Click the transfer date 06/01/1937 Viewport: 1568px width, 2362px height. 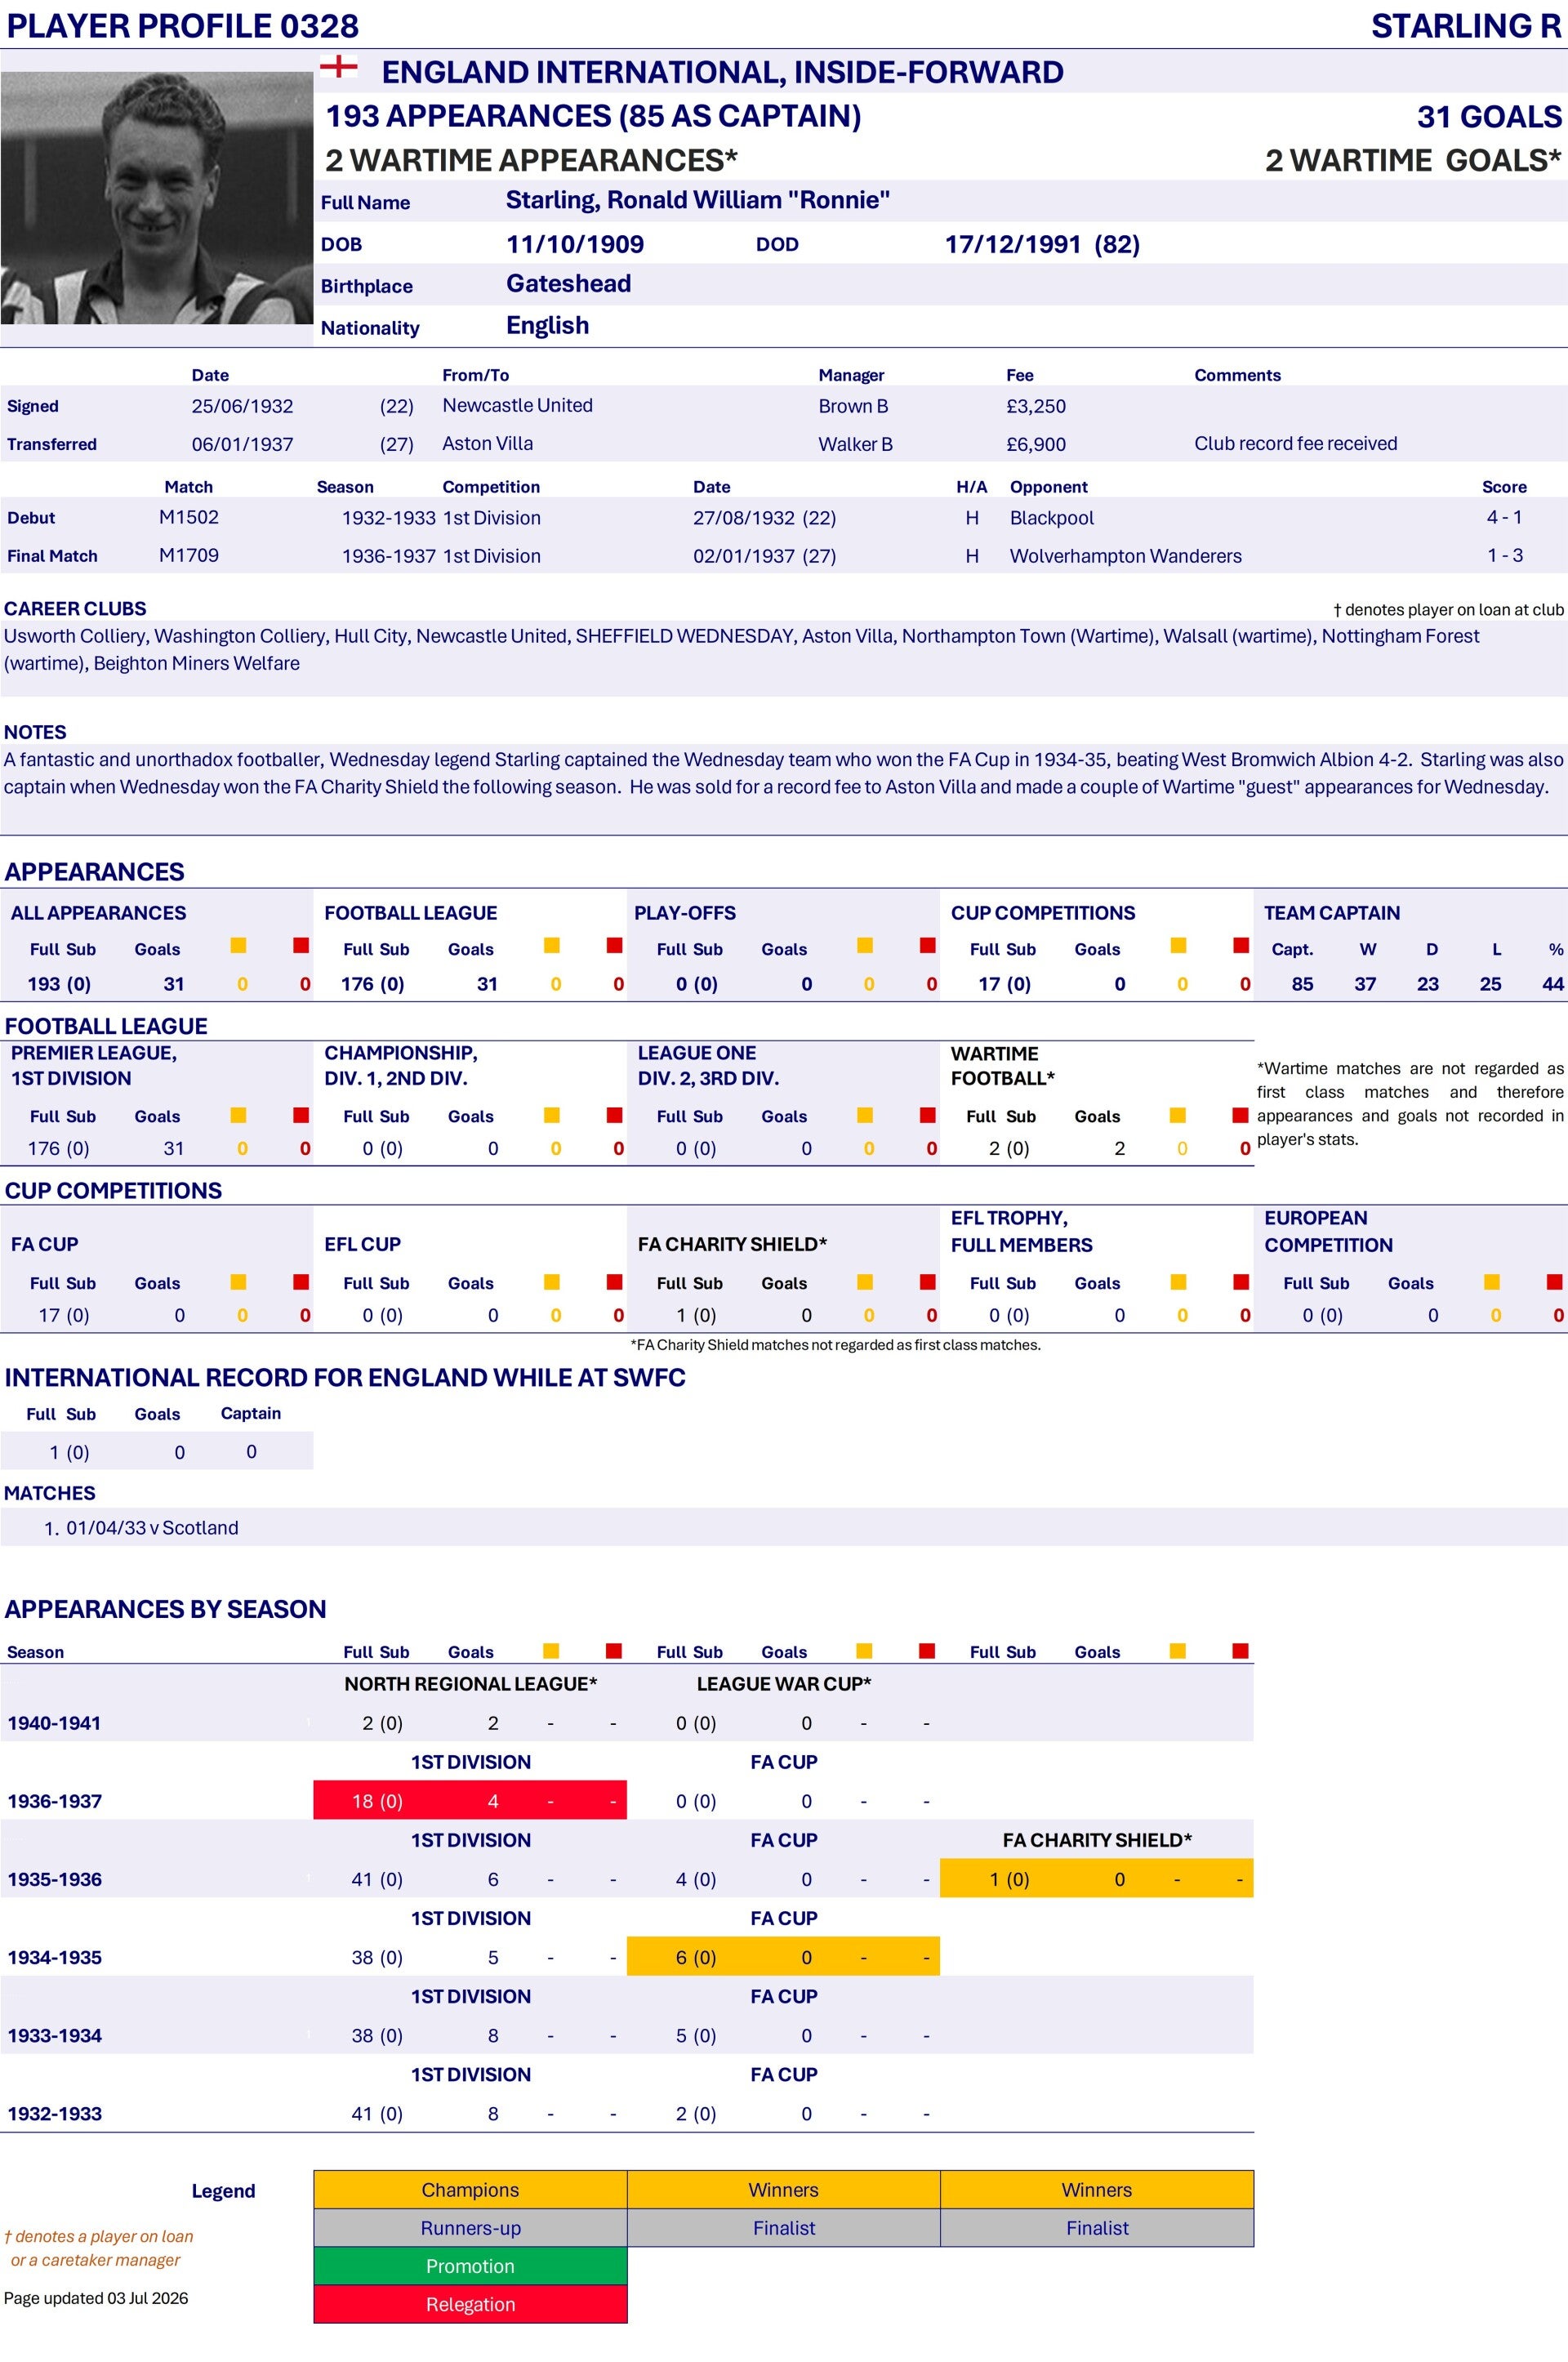pyautogui.click(x=243, y=444)
